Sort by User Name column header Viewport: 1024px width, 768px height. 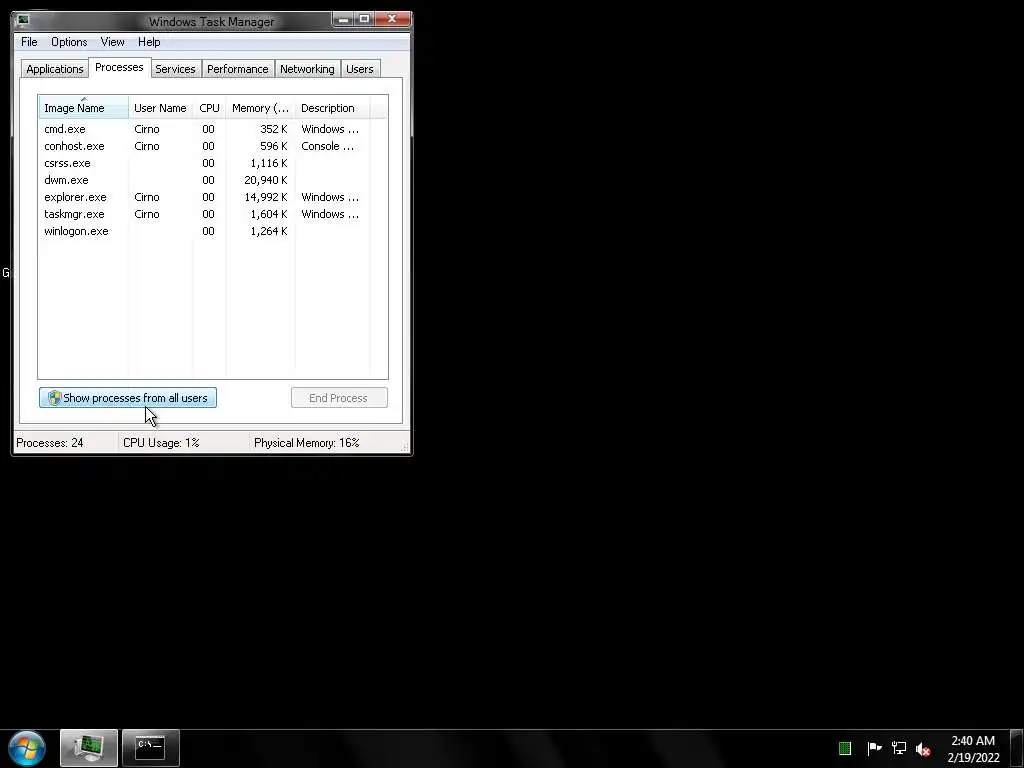tap(160, 108)
